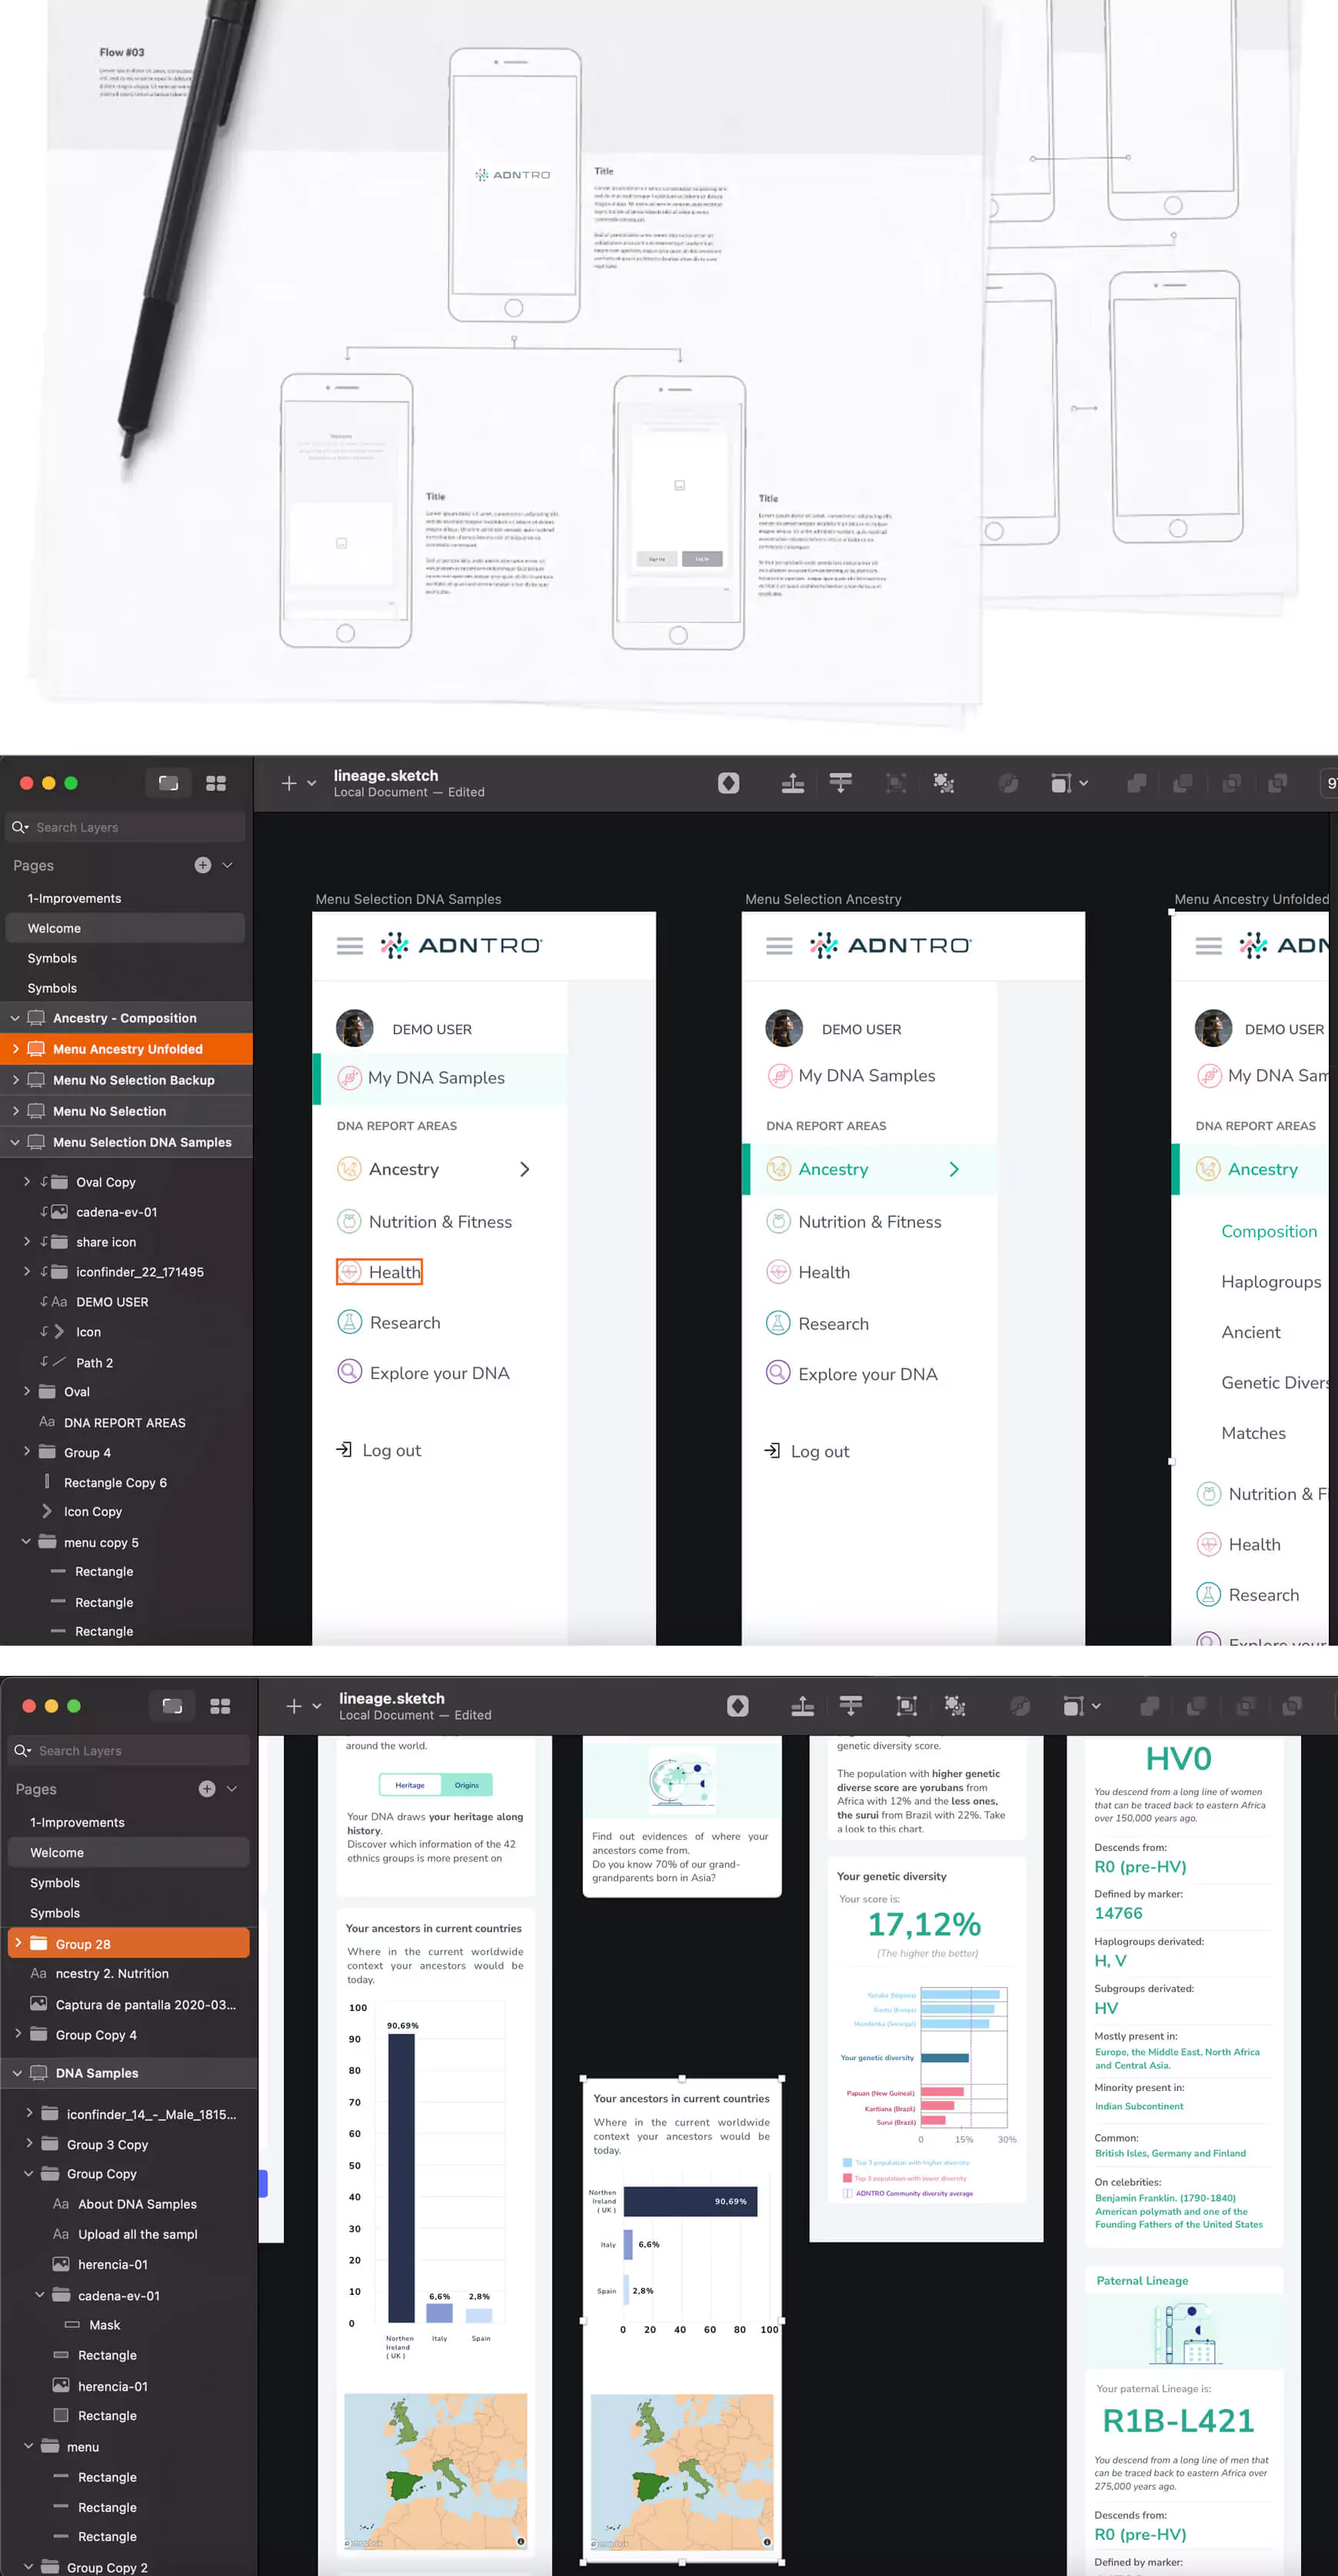Image resolution: width=1338 pixels, height=2576 pixels.
Task: Click Send Backward icon in lower Sketch toolbar
Action: 850,1706
